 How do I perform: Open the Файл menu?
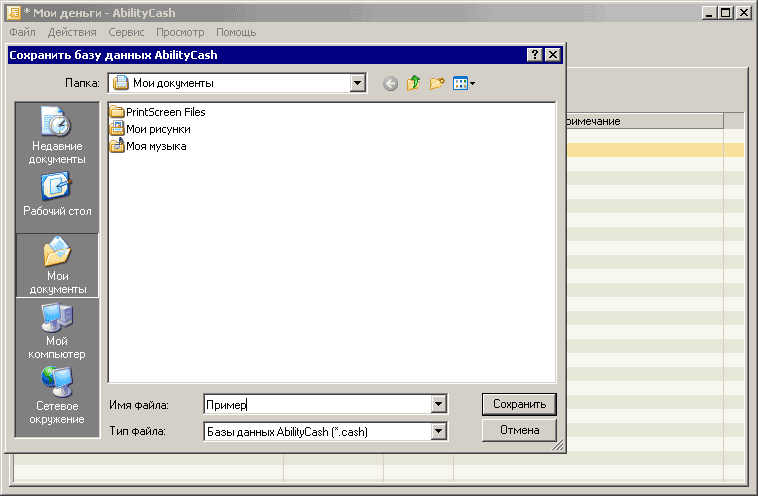(22, 32)
